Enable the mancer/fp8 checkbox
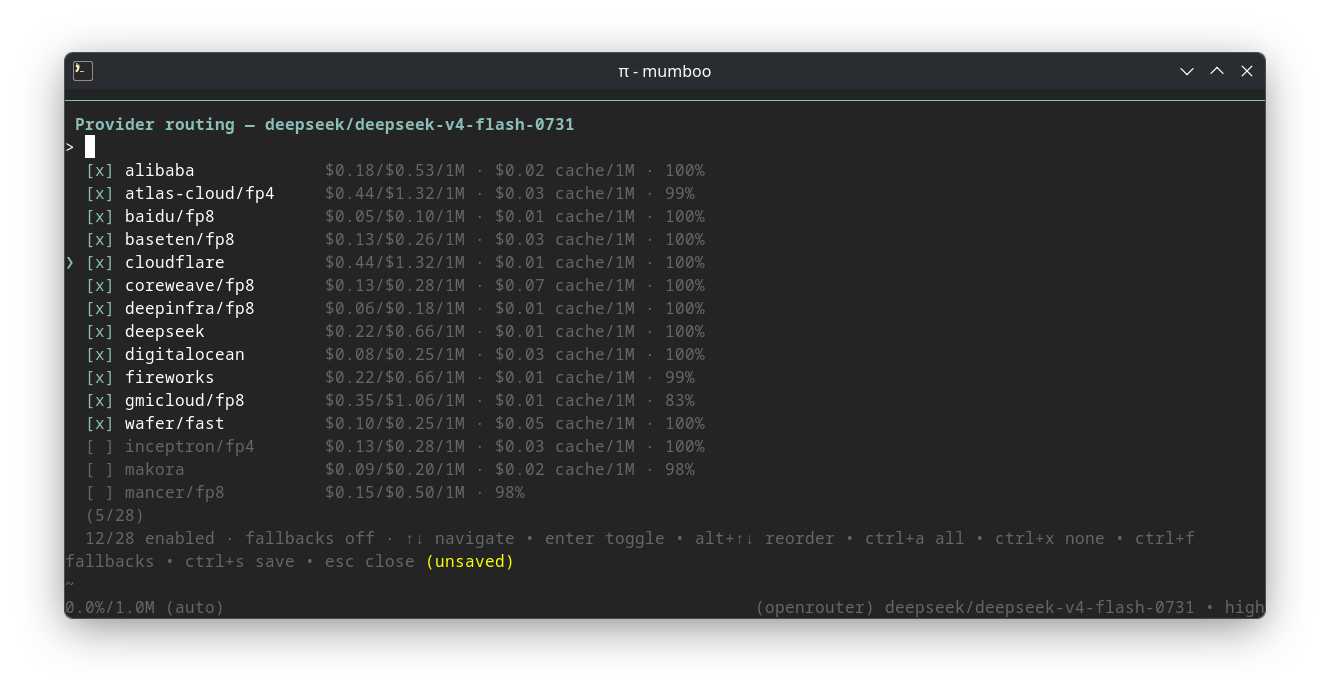 click(x=100, y=492)
